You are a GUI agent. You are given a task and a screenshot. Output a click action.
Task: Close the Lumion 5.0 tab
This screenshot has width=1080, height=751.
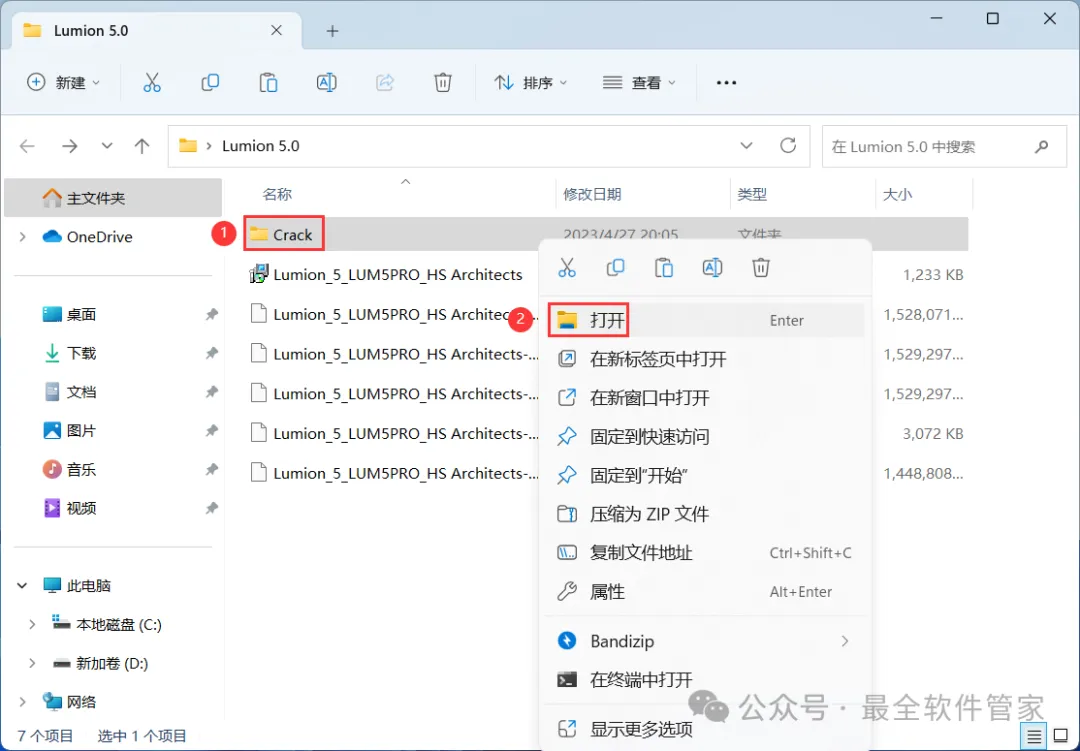tap(276, 30)
